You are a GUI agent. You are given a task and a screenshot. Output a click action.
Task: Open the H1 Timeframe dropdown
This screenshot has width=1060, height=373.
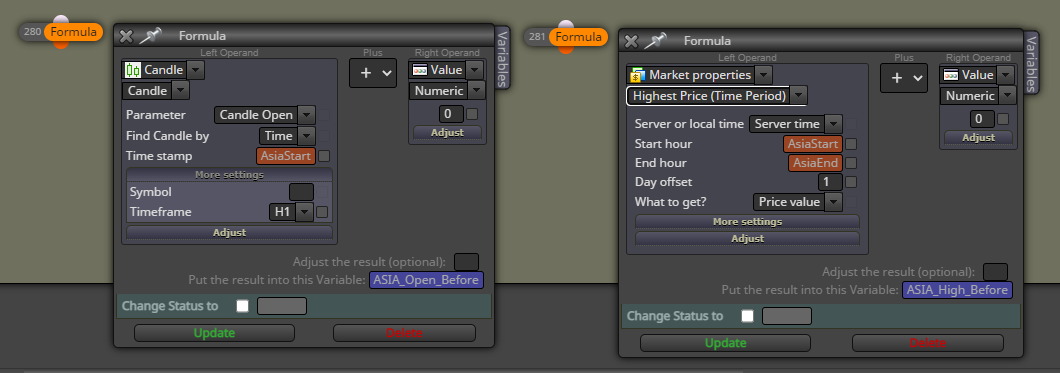(x=305, y=212)
